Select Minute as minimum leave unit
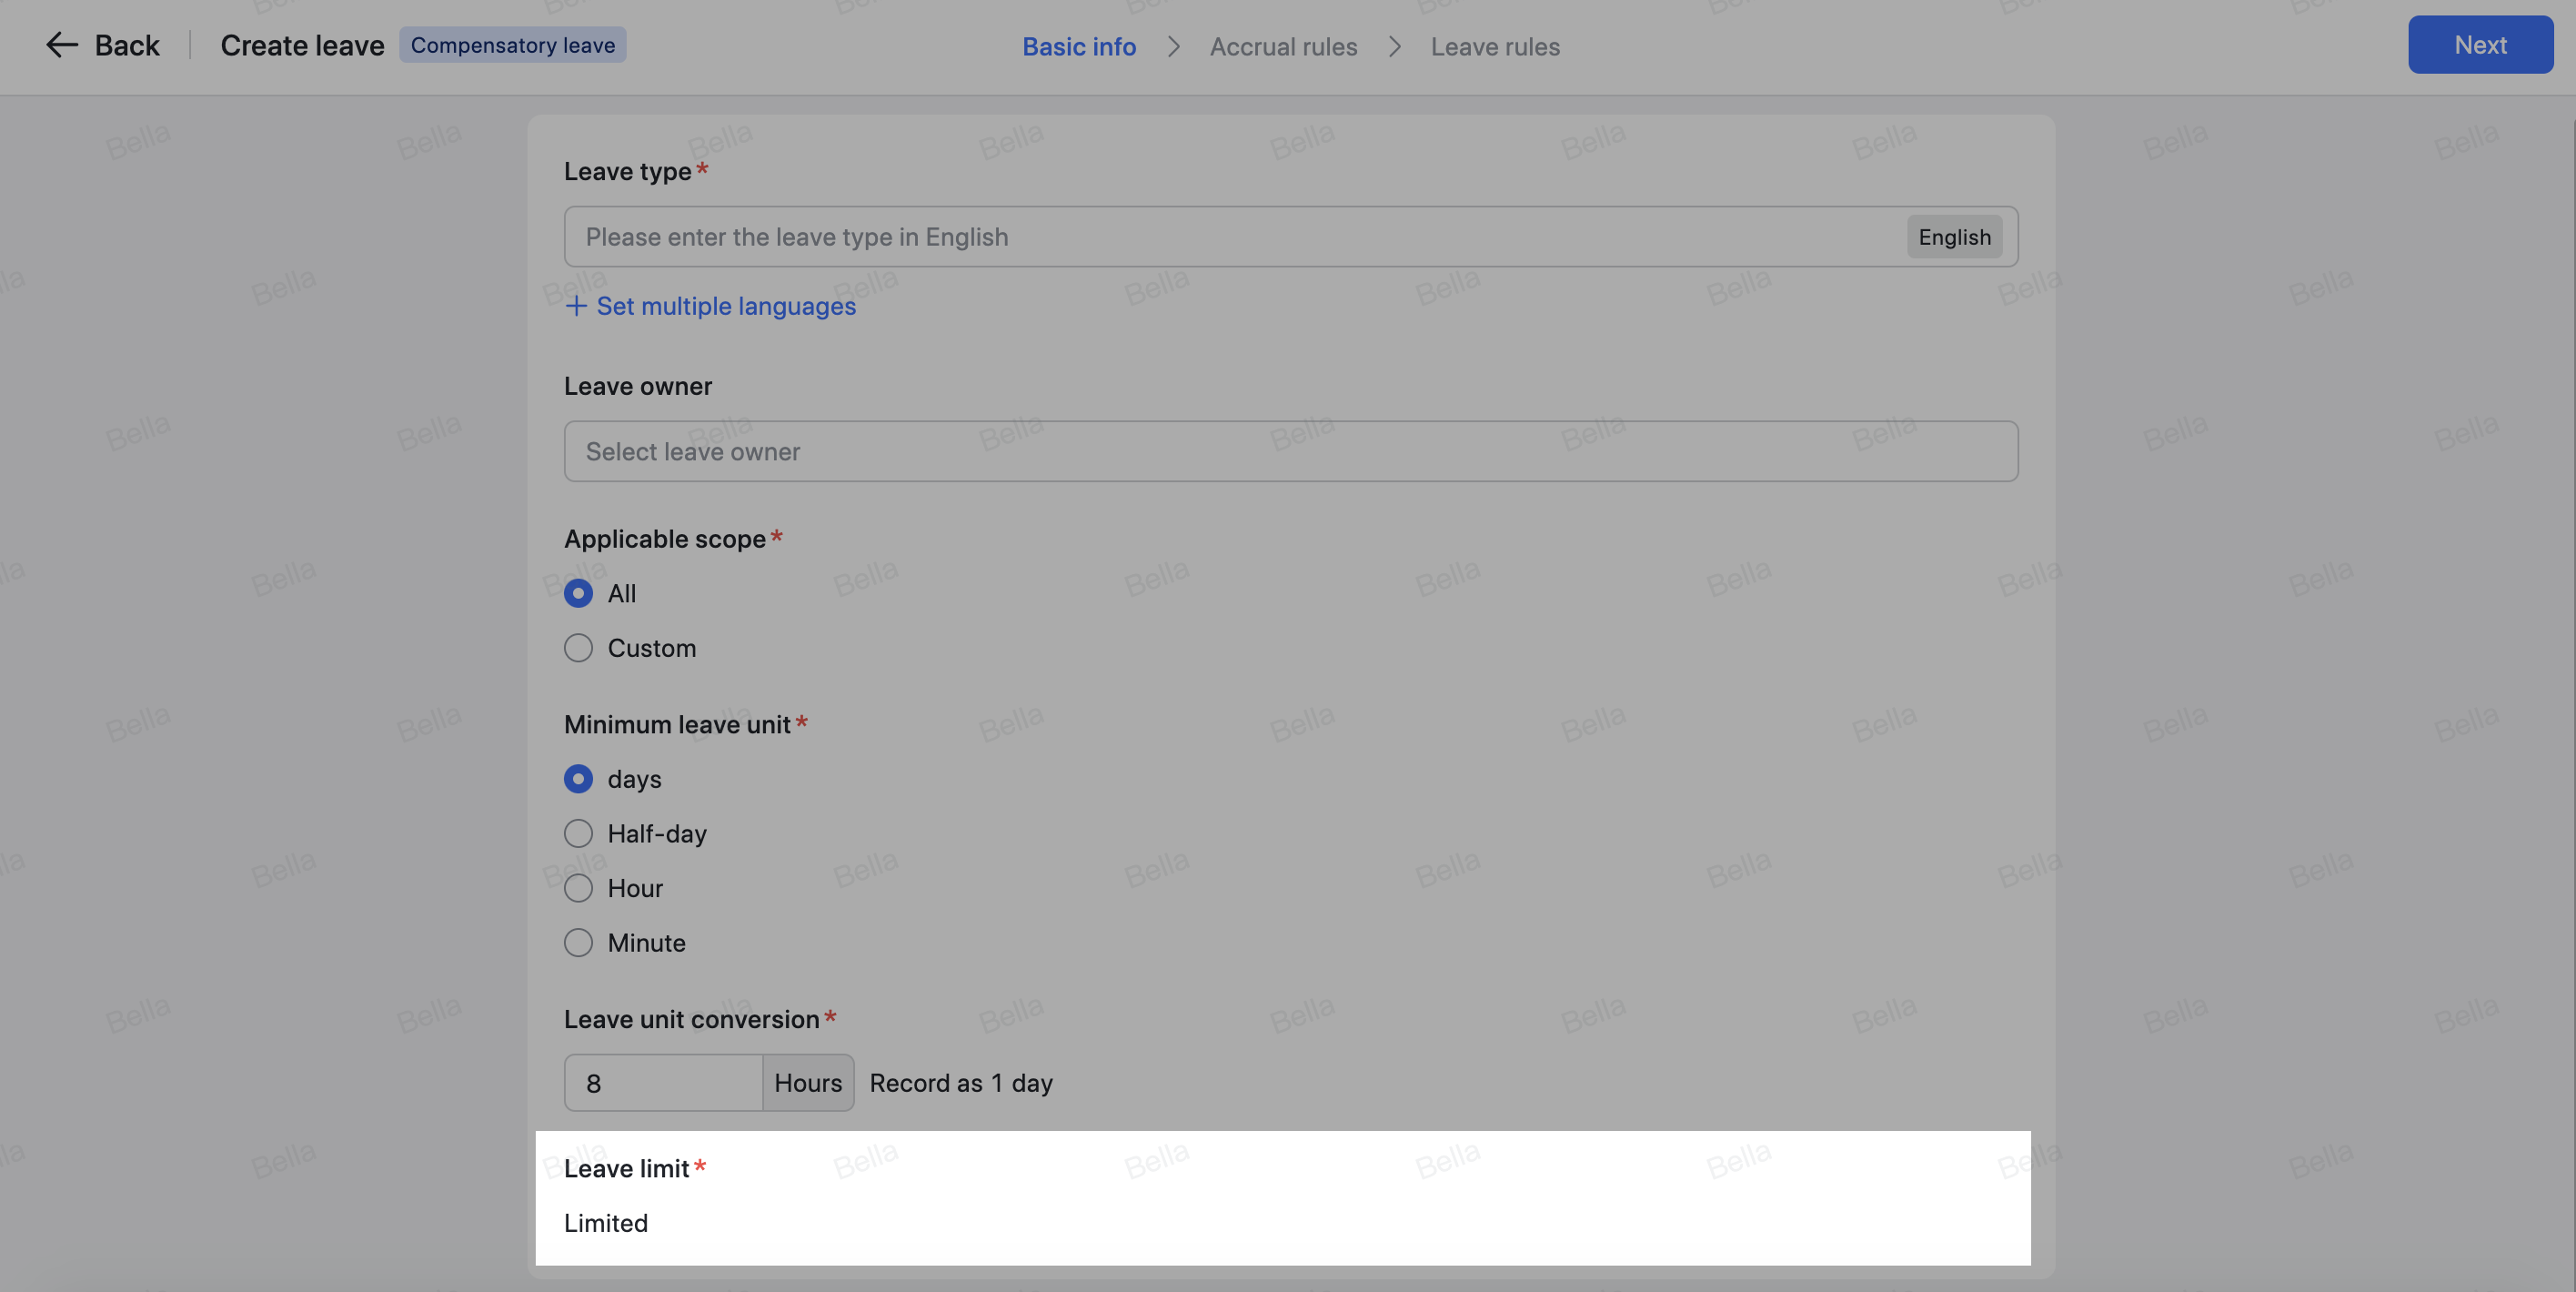2576x1292 pixels. pyautogui.click(x=578, y=942)
